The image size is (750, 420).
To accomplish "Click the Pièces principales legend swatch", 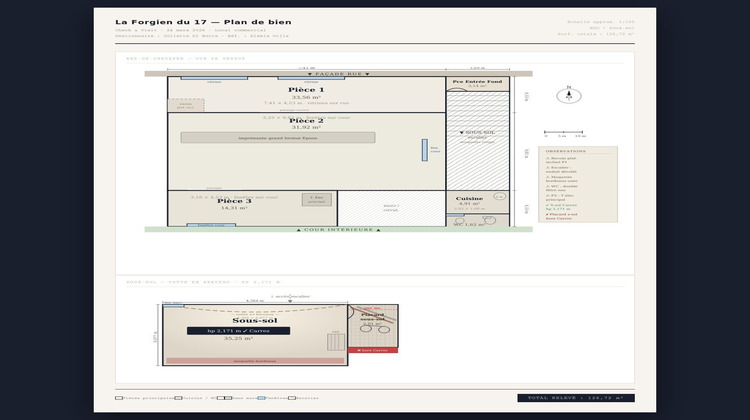I will (119, 398).
